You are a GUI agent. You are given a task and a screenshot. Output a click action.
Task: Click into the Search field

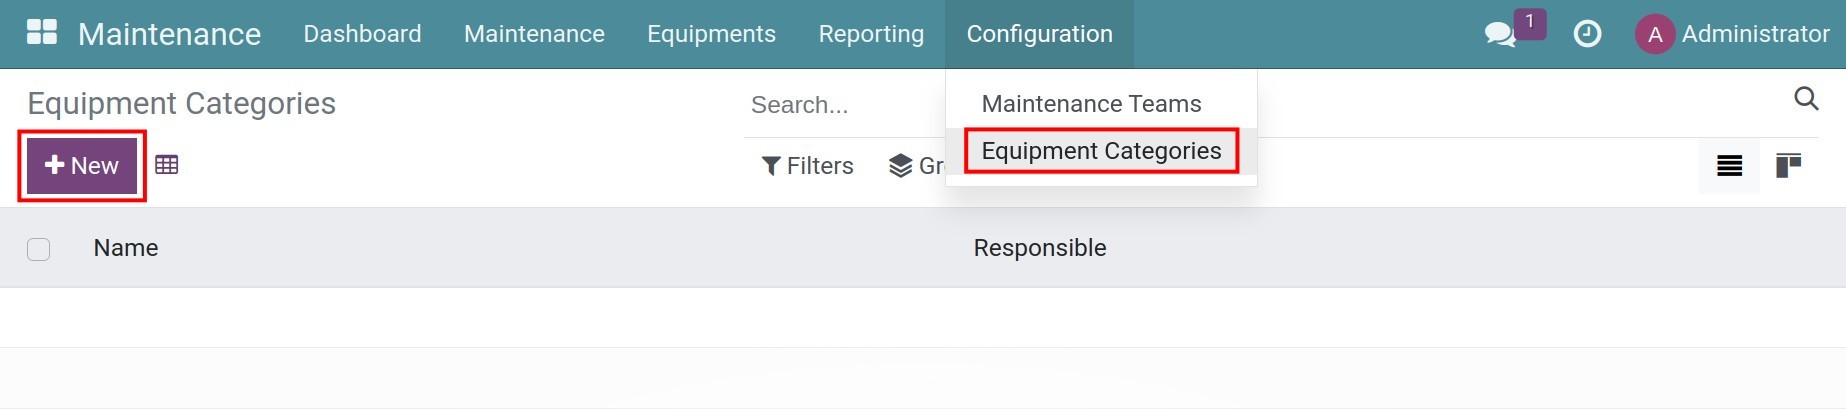click(x=840, y=105)
